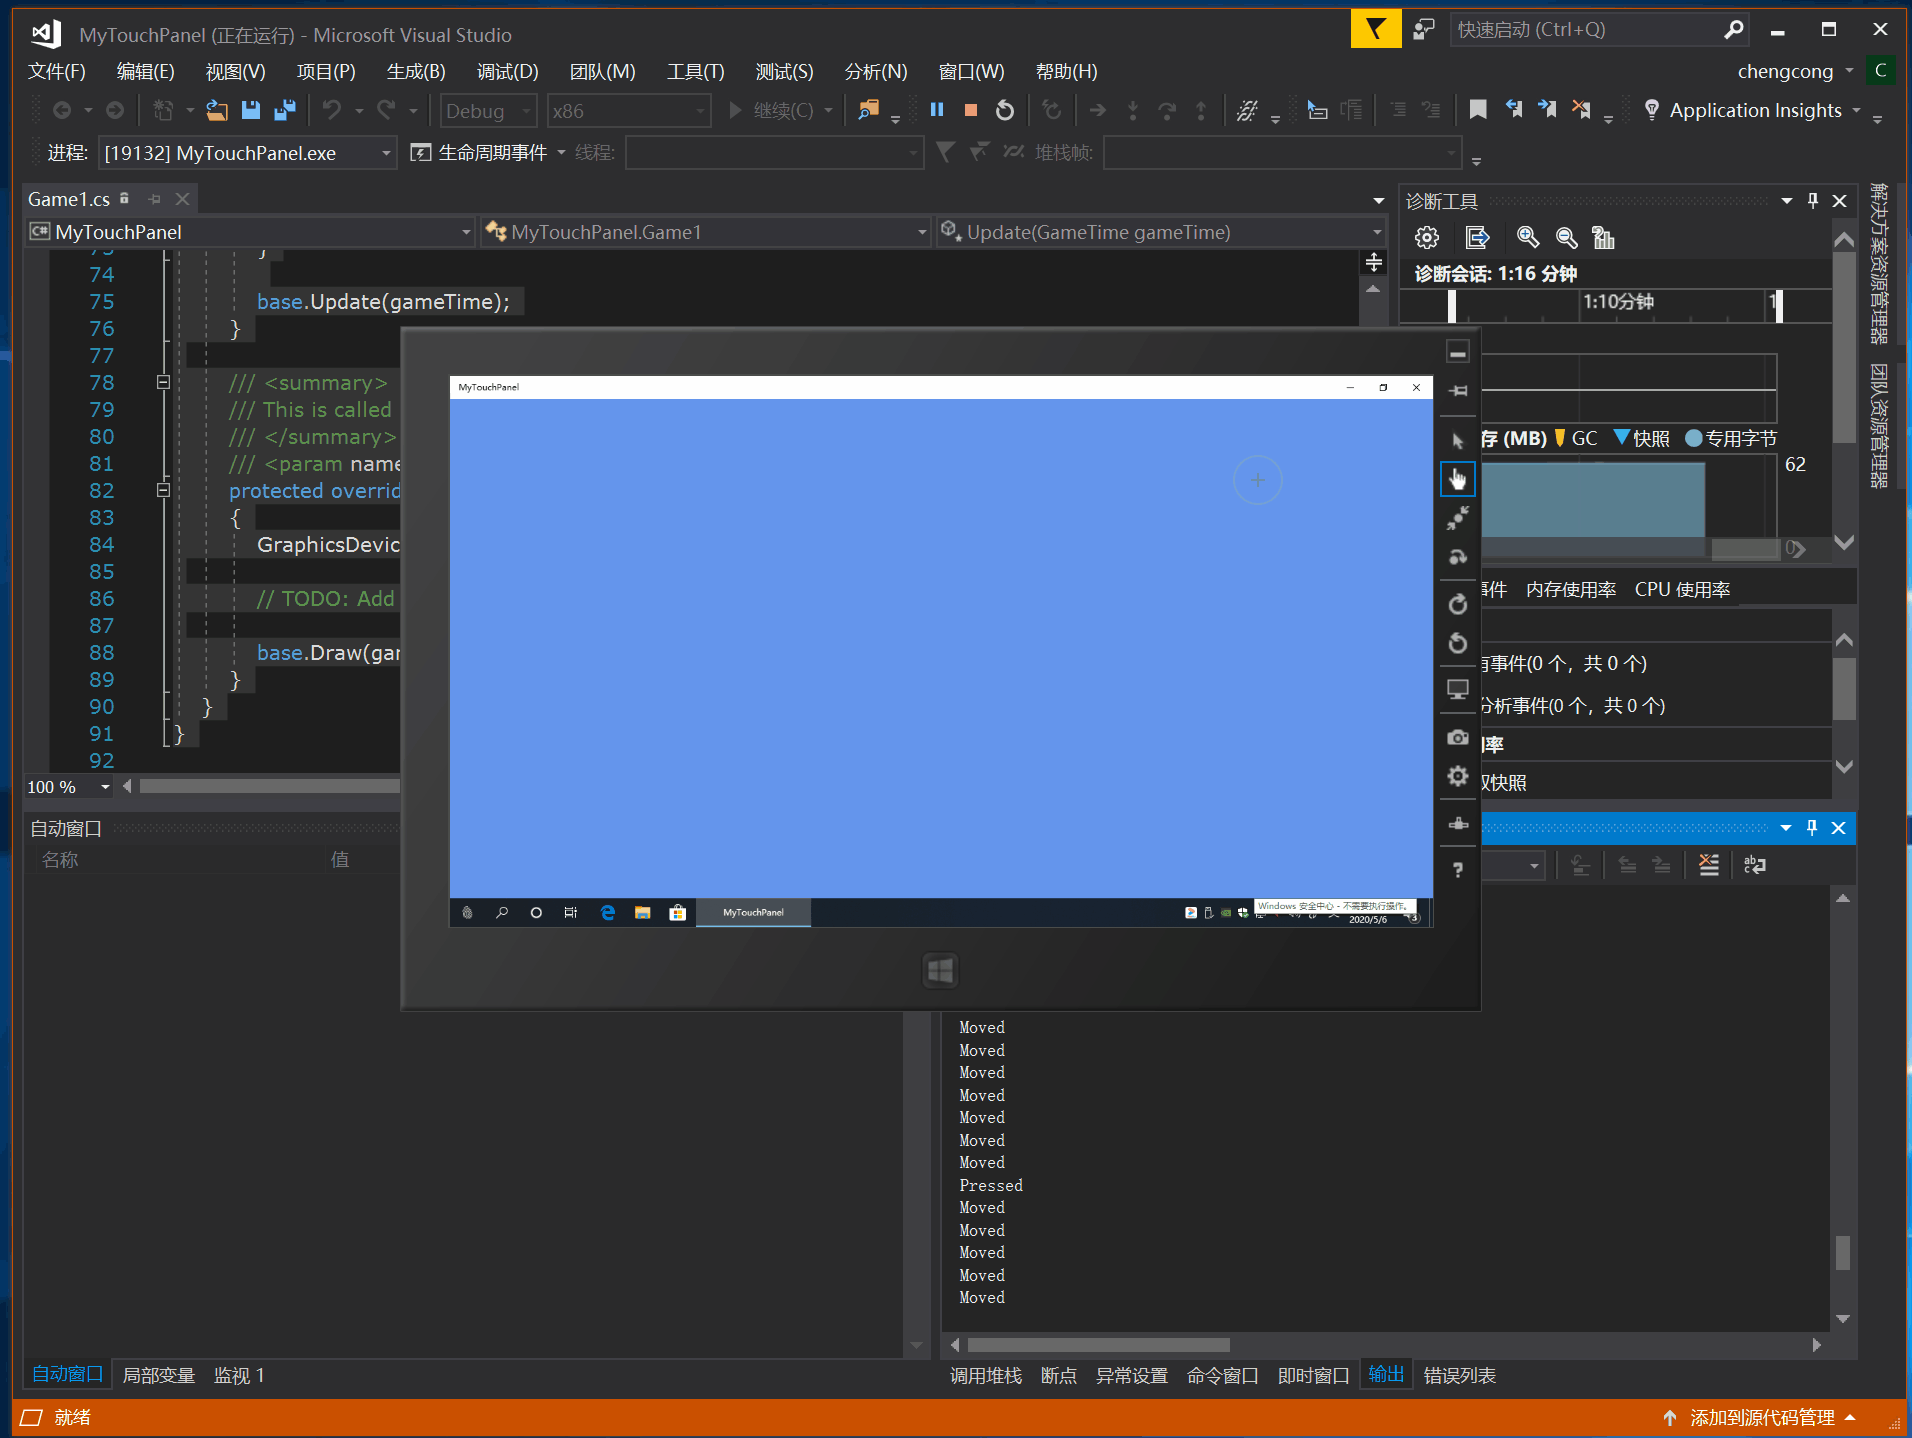Pause debugging with the Break All button
The height and width of the screenshot is (1438, 1912).
click(936, 110)
